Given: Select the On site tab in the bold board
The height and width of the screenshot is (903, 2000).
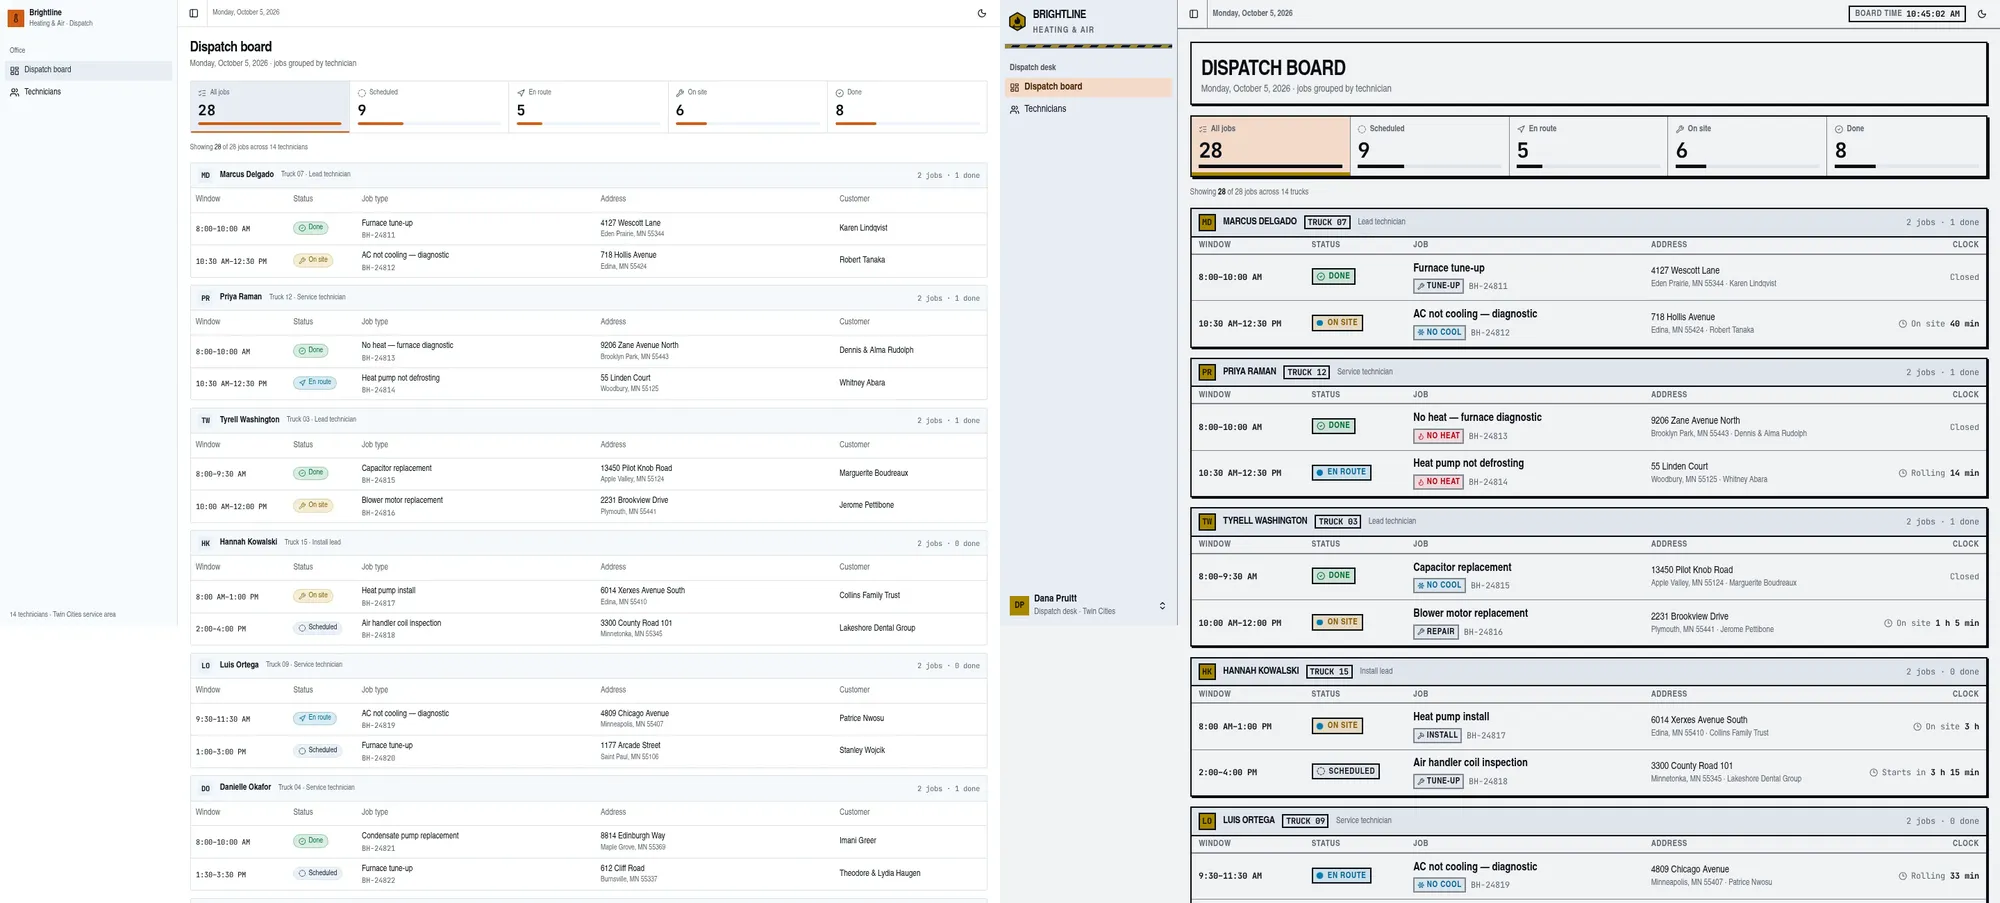Looking at the screenshot, I should click(x=1747, y=146).
